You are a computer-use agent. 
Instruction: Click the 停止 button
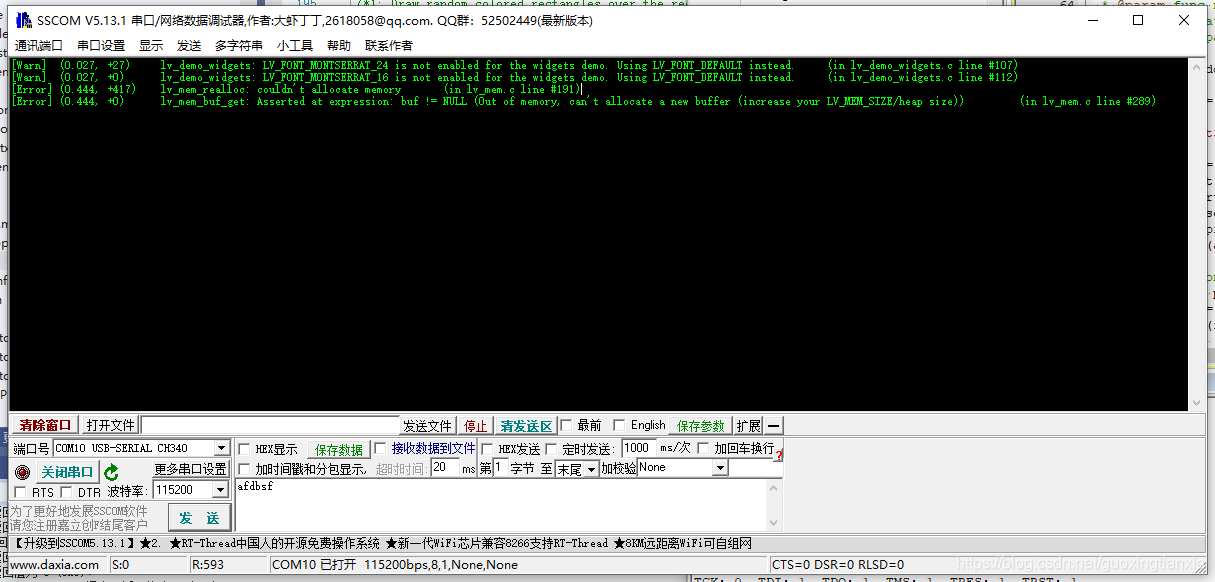(x=476, y=426)
